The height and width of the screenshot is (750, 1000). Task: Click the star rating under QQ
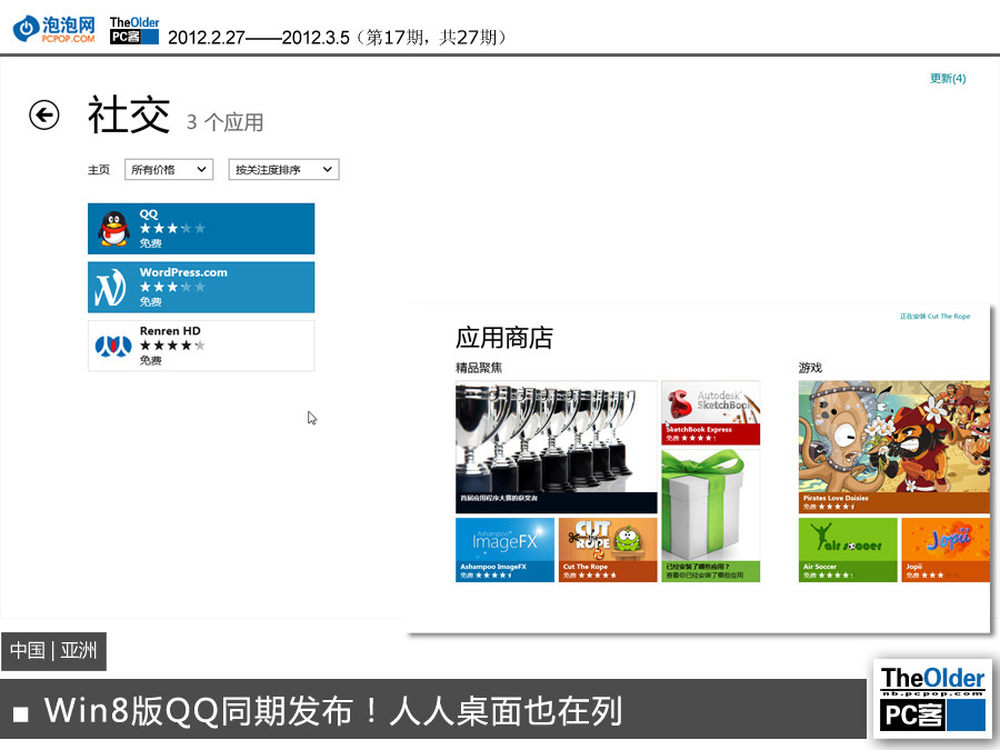pos(172,228)
